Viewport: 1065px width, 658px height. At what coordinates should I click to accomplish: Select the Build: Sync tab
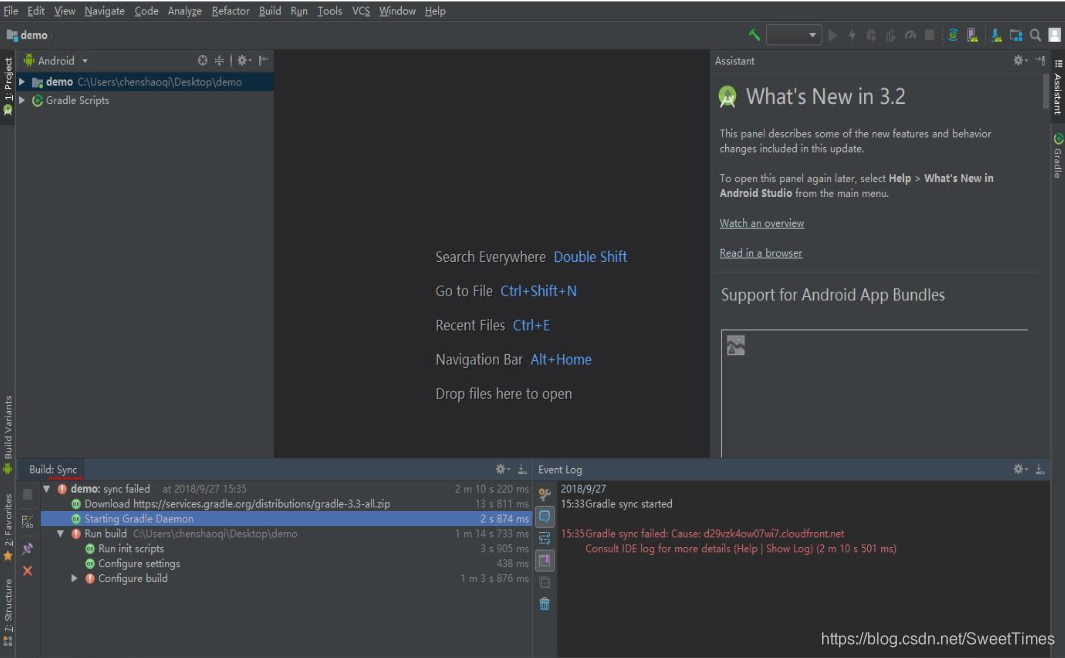pyautogui.click(x=53, y=469)
